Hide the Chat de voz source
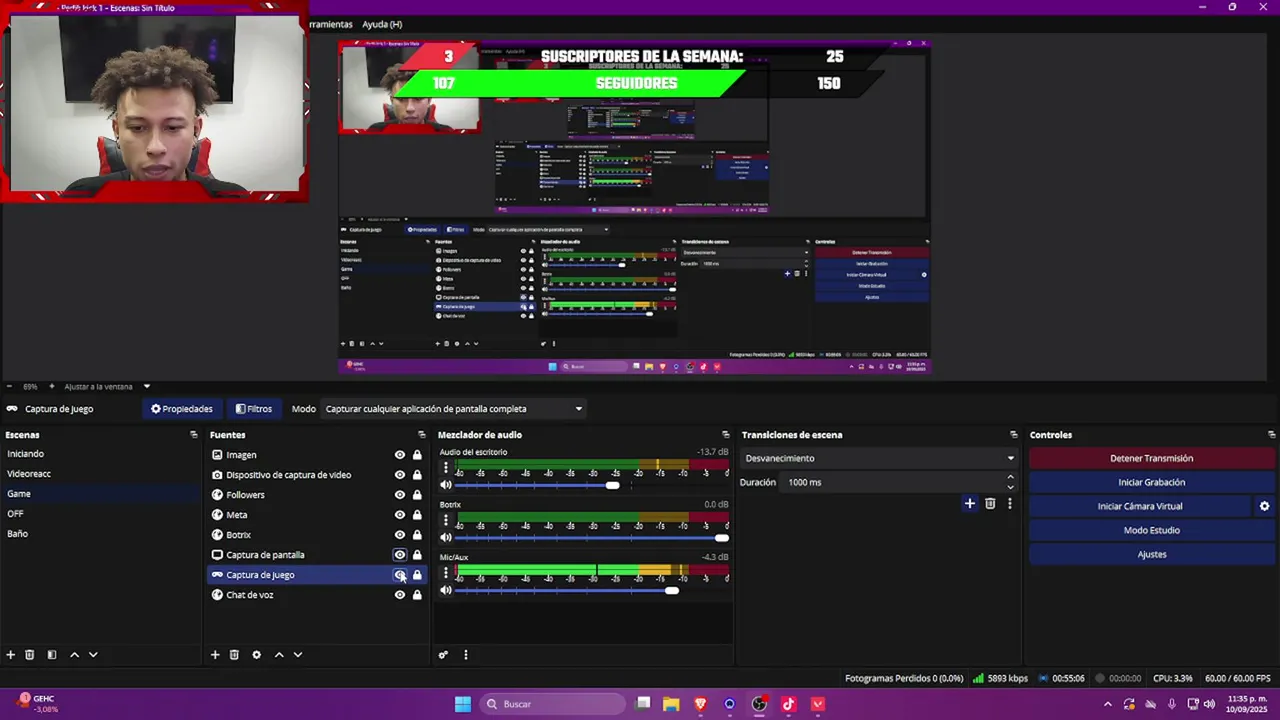Image resolution: width=1280 pixels, height=720 pixels. 400,595
